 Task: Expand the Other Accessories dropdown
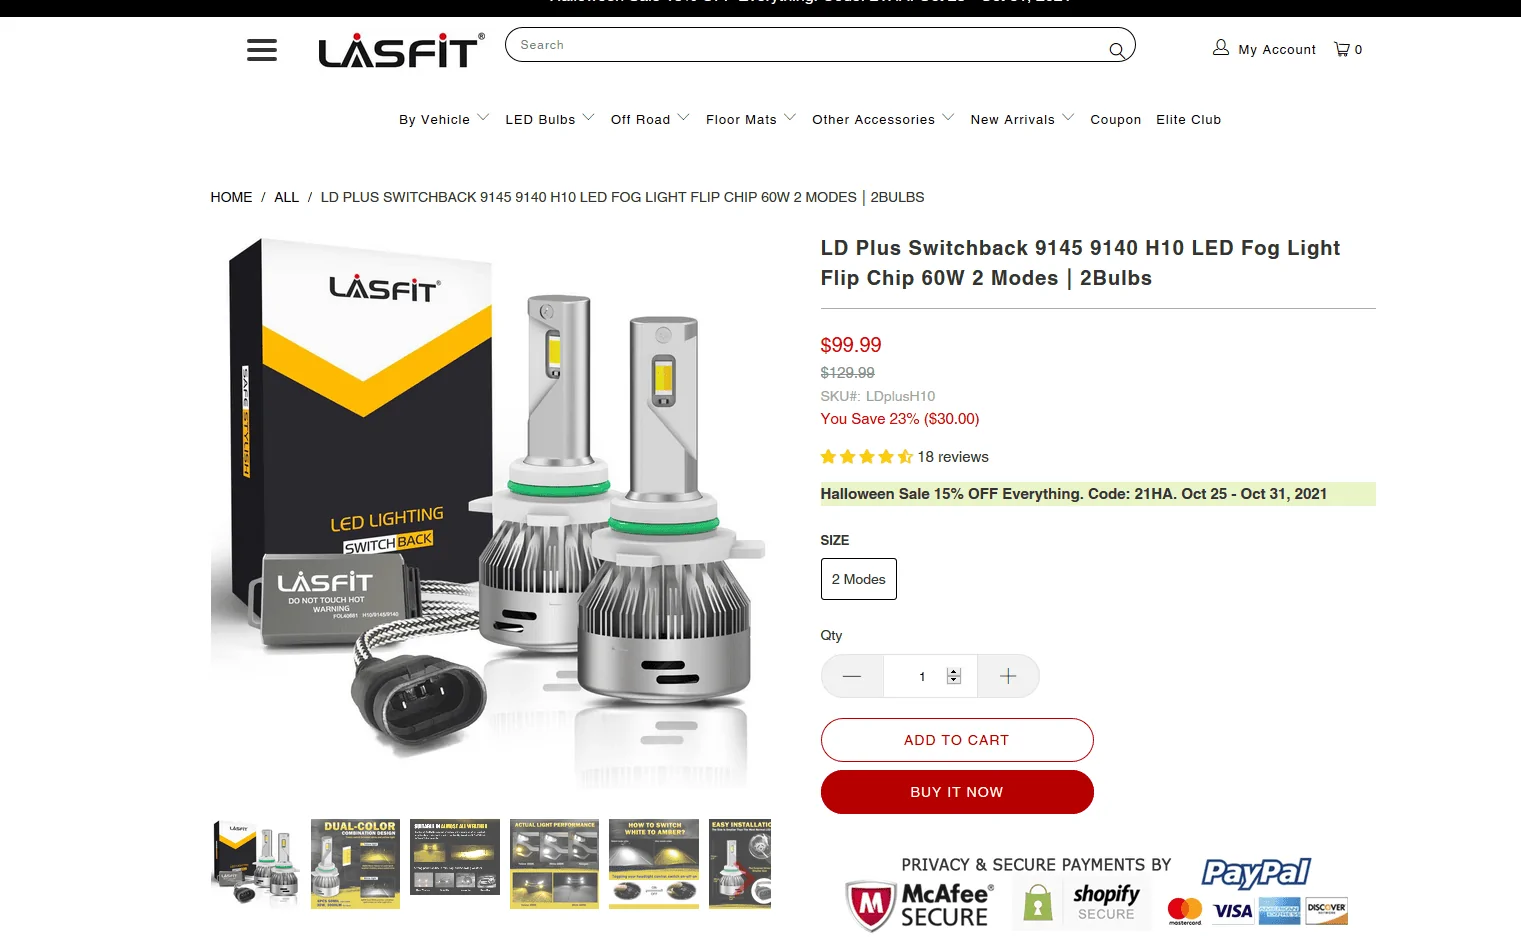tap(883, 119)
